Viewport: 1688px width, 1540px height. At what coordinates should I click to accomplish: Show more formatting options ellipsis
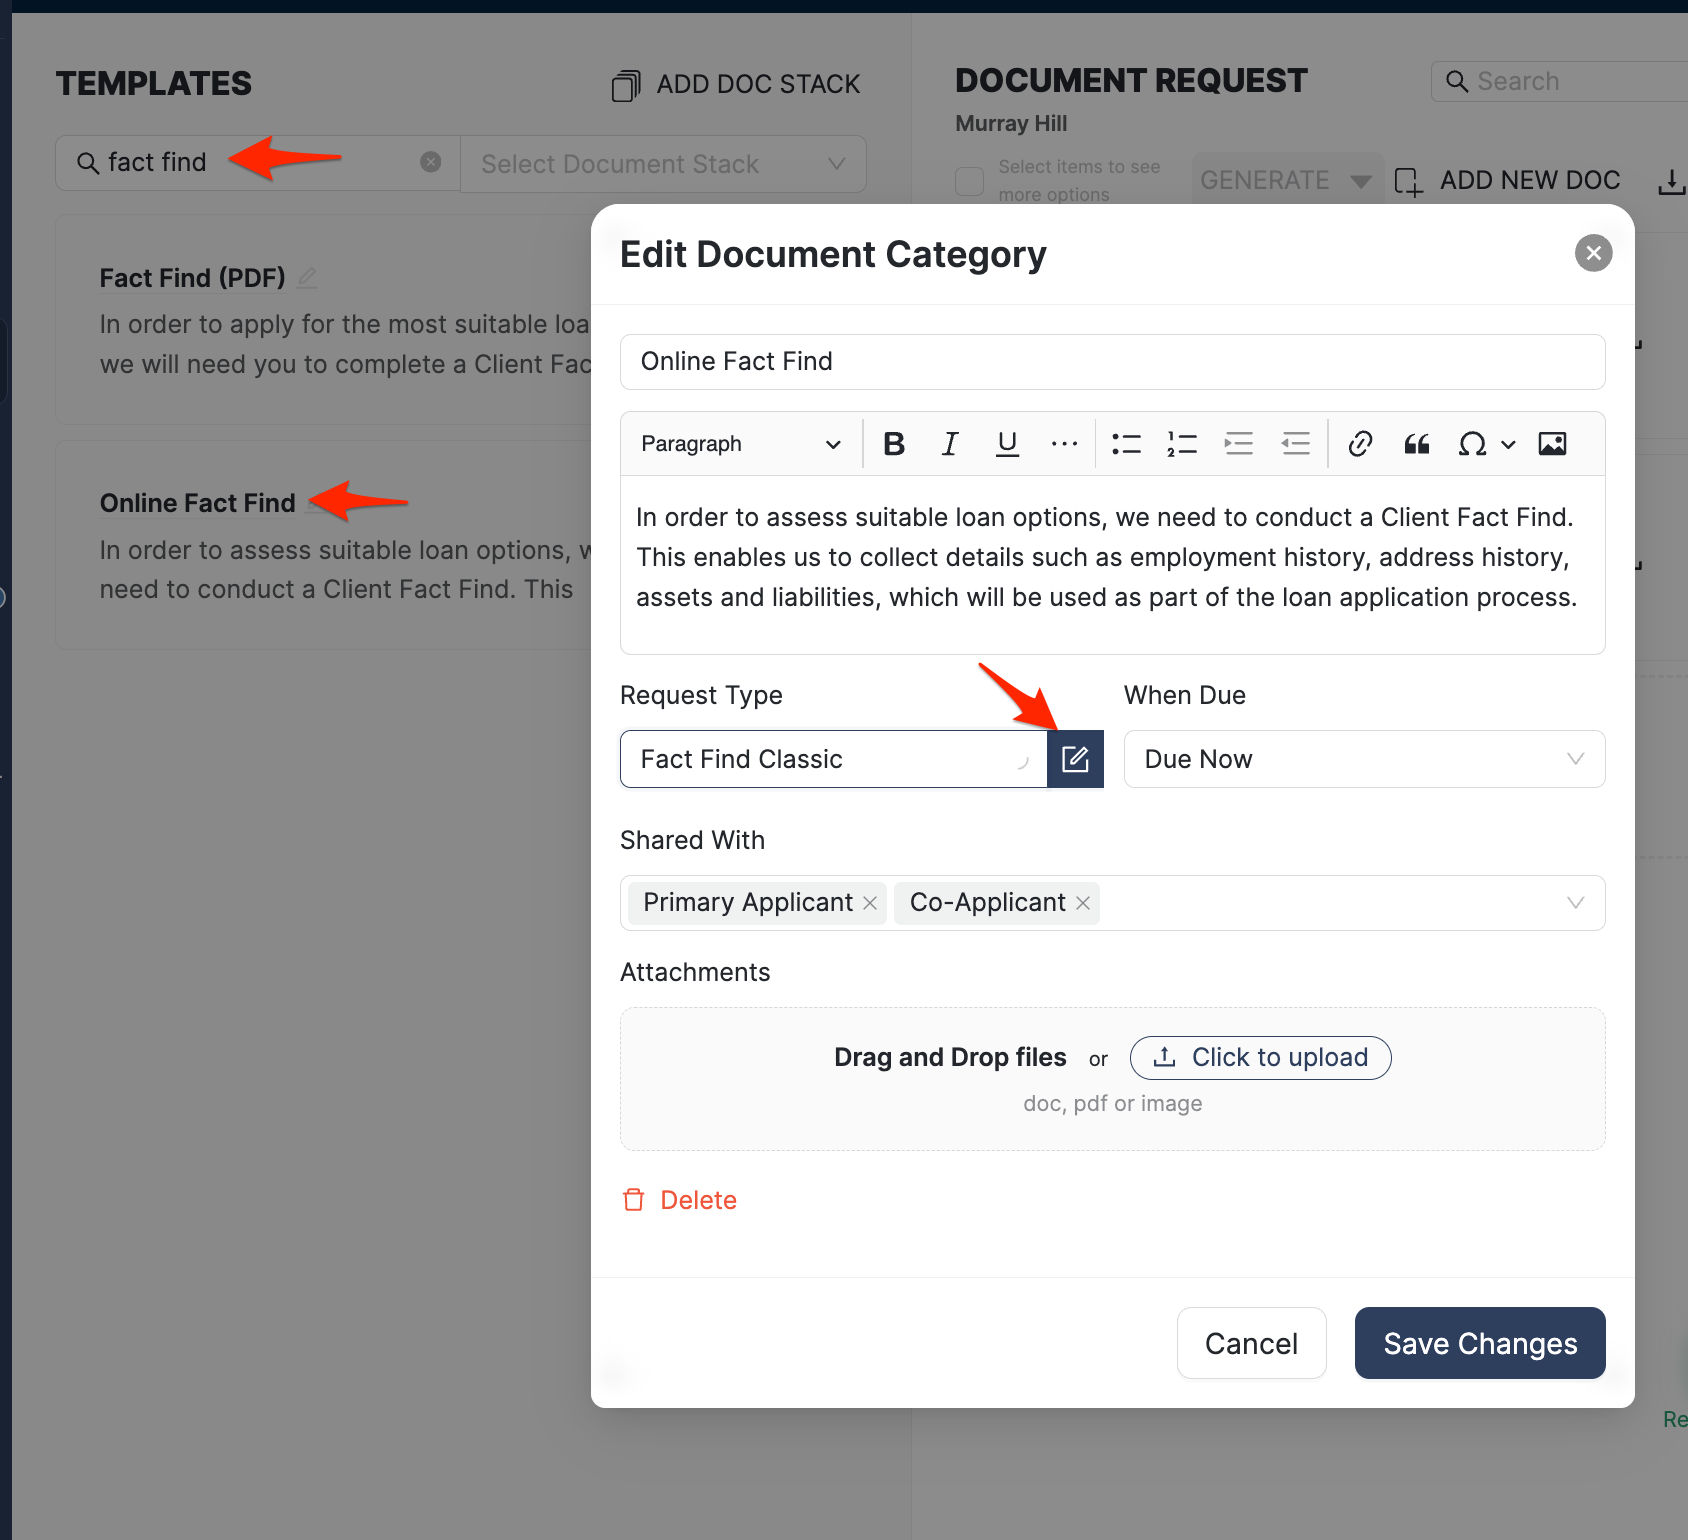pyautogui.click(x=1064, y=444)
